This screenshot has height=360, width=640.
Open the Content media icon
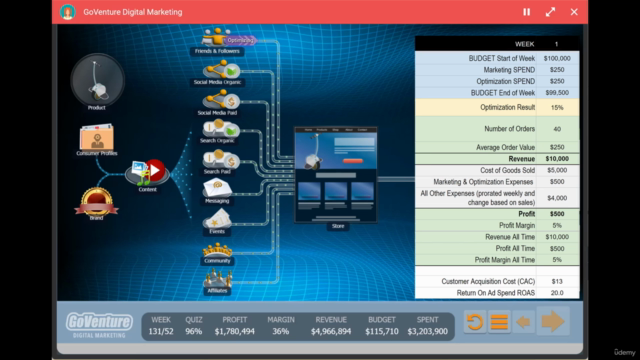(147, 173)
